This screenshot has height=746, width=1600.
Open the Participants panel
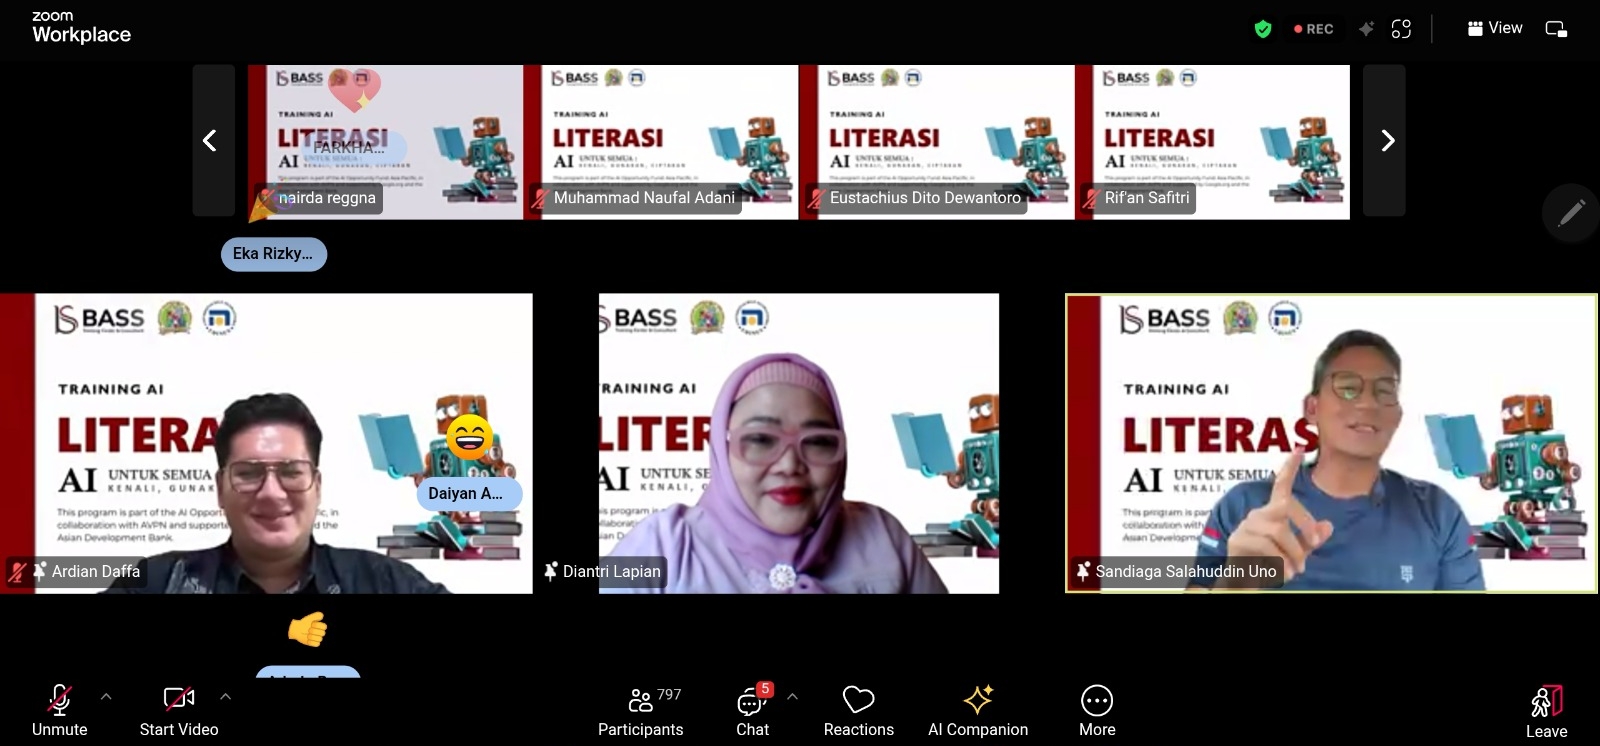pos(640,711)
